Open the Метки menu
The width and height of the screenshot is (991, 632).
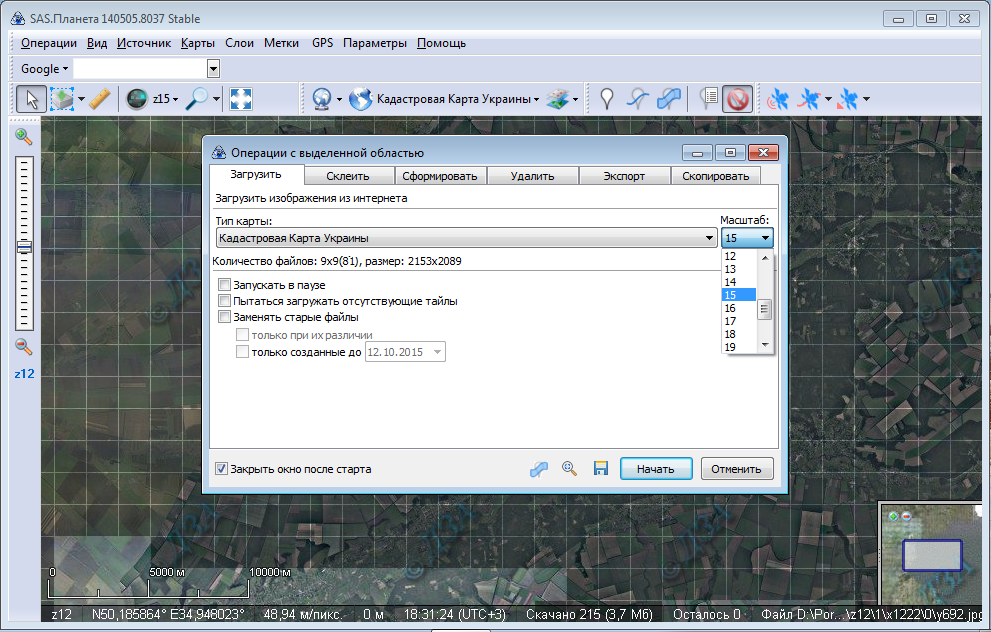pyautogui.click(x=281, y=43)
